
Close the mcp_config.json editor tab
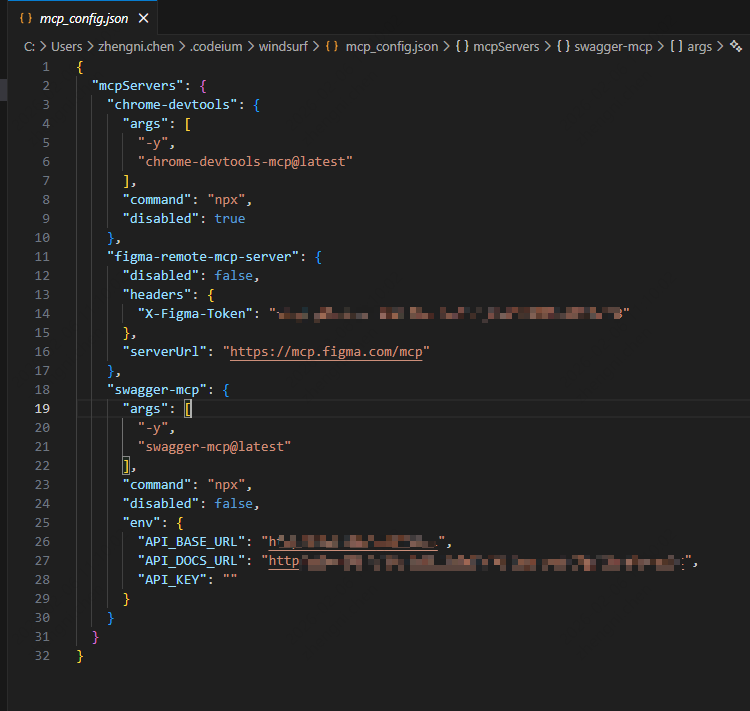click(x=144, y=18)
